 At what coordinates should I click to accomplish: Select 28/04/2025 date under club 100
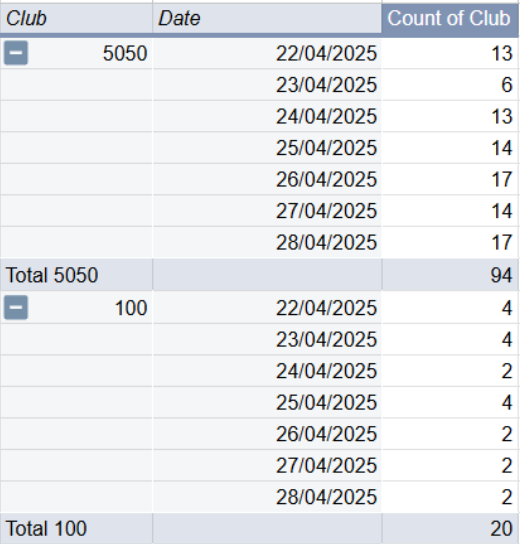click(267, 497)
